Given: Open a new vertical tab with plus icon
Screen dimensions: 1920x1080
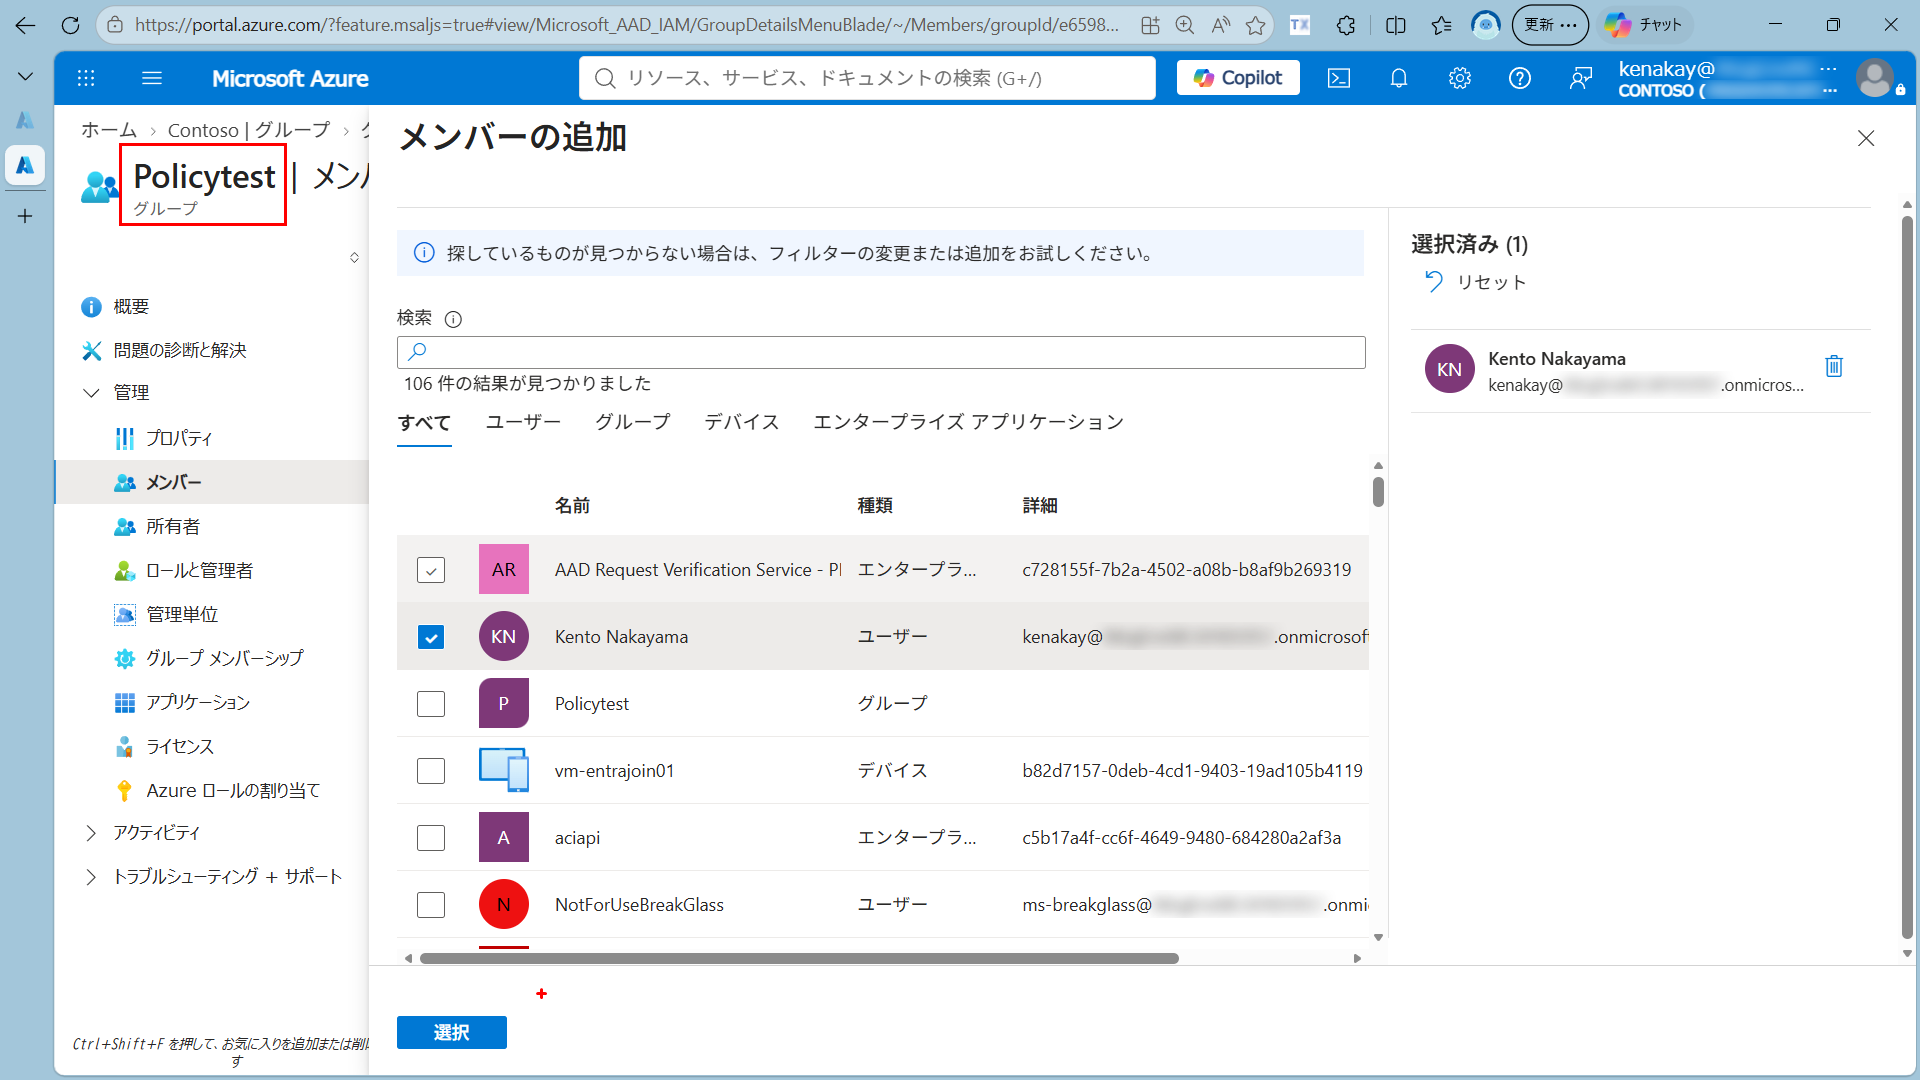Looking at the screenshot, I should tap(25, 216).
